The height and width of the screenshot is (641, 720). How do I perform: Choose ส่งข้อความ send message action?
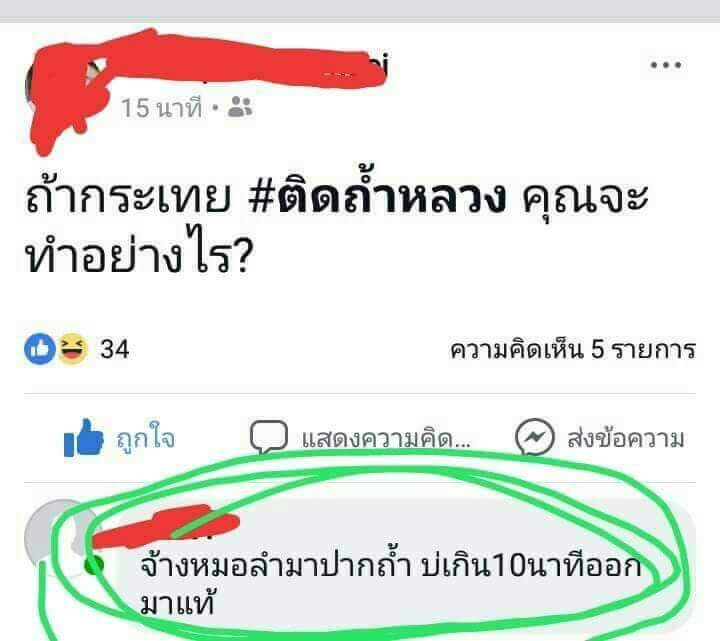[626, 438]
